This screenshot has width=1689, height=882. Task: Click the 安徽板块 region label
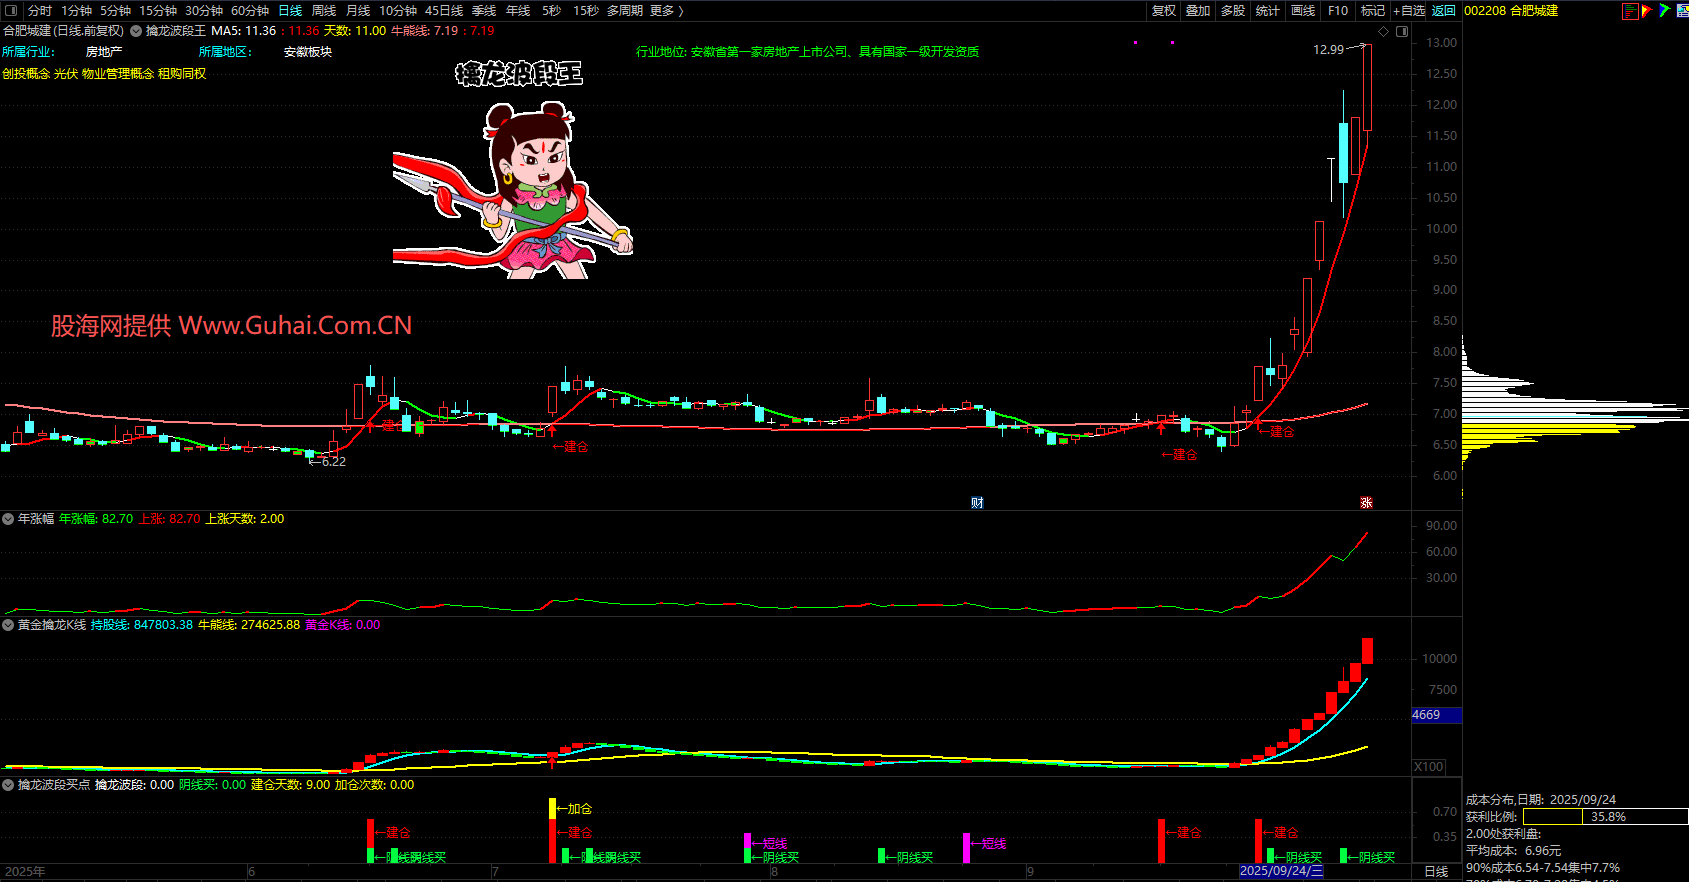click(308, 52)
